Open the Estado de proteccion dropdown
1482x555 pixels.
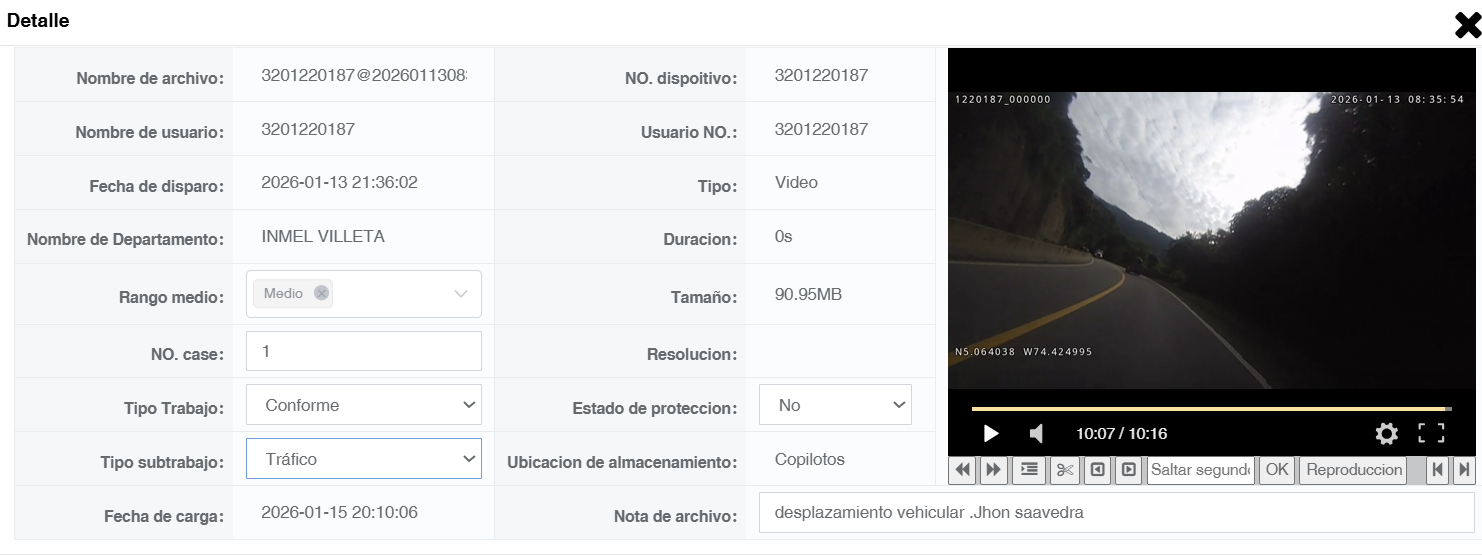835,405
